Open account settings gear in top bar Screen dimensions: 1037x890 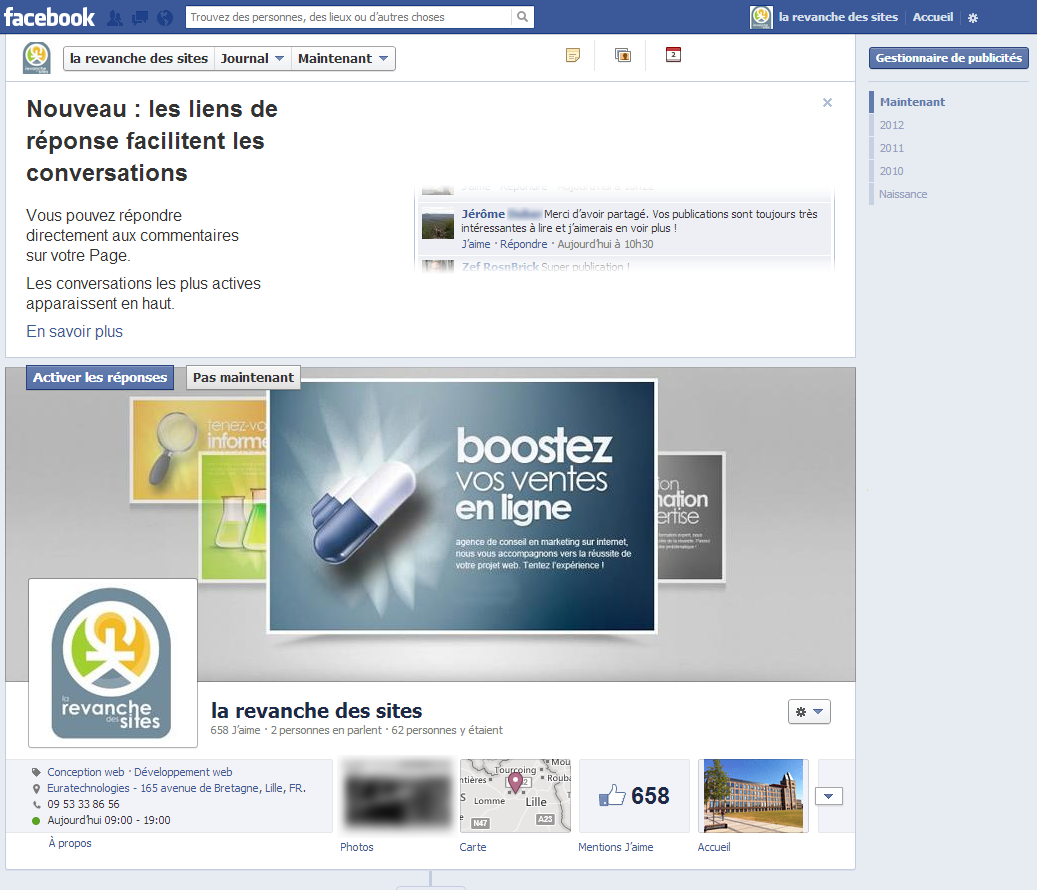pyautogui.click(x=973, y=18)
